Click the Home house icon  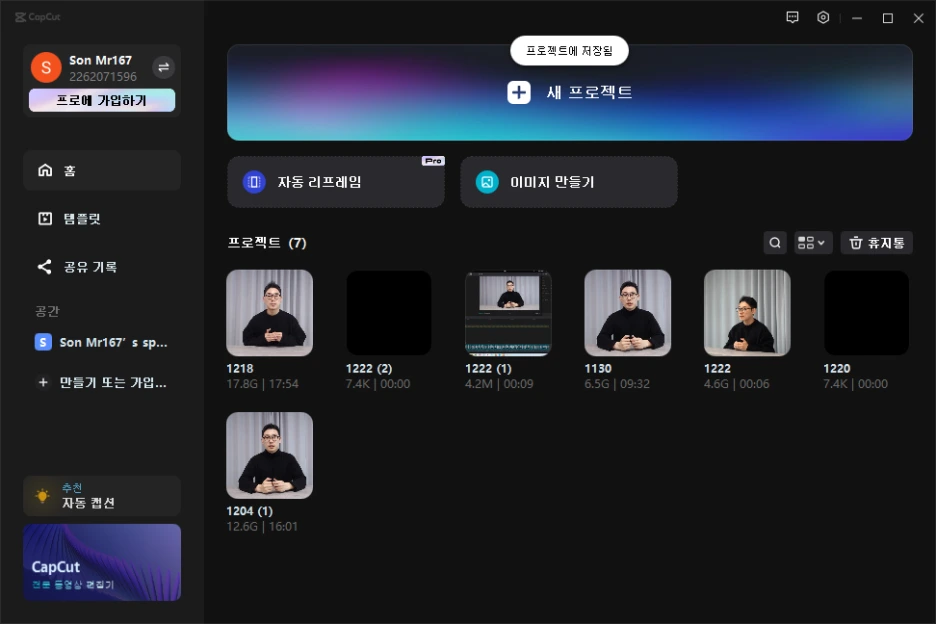45,171
